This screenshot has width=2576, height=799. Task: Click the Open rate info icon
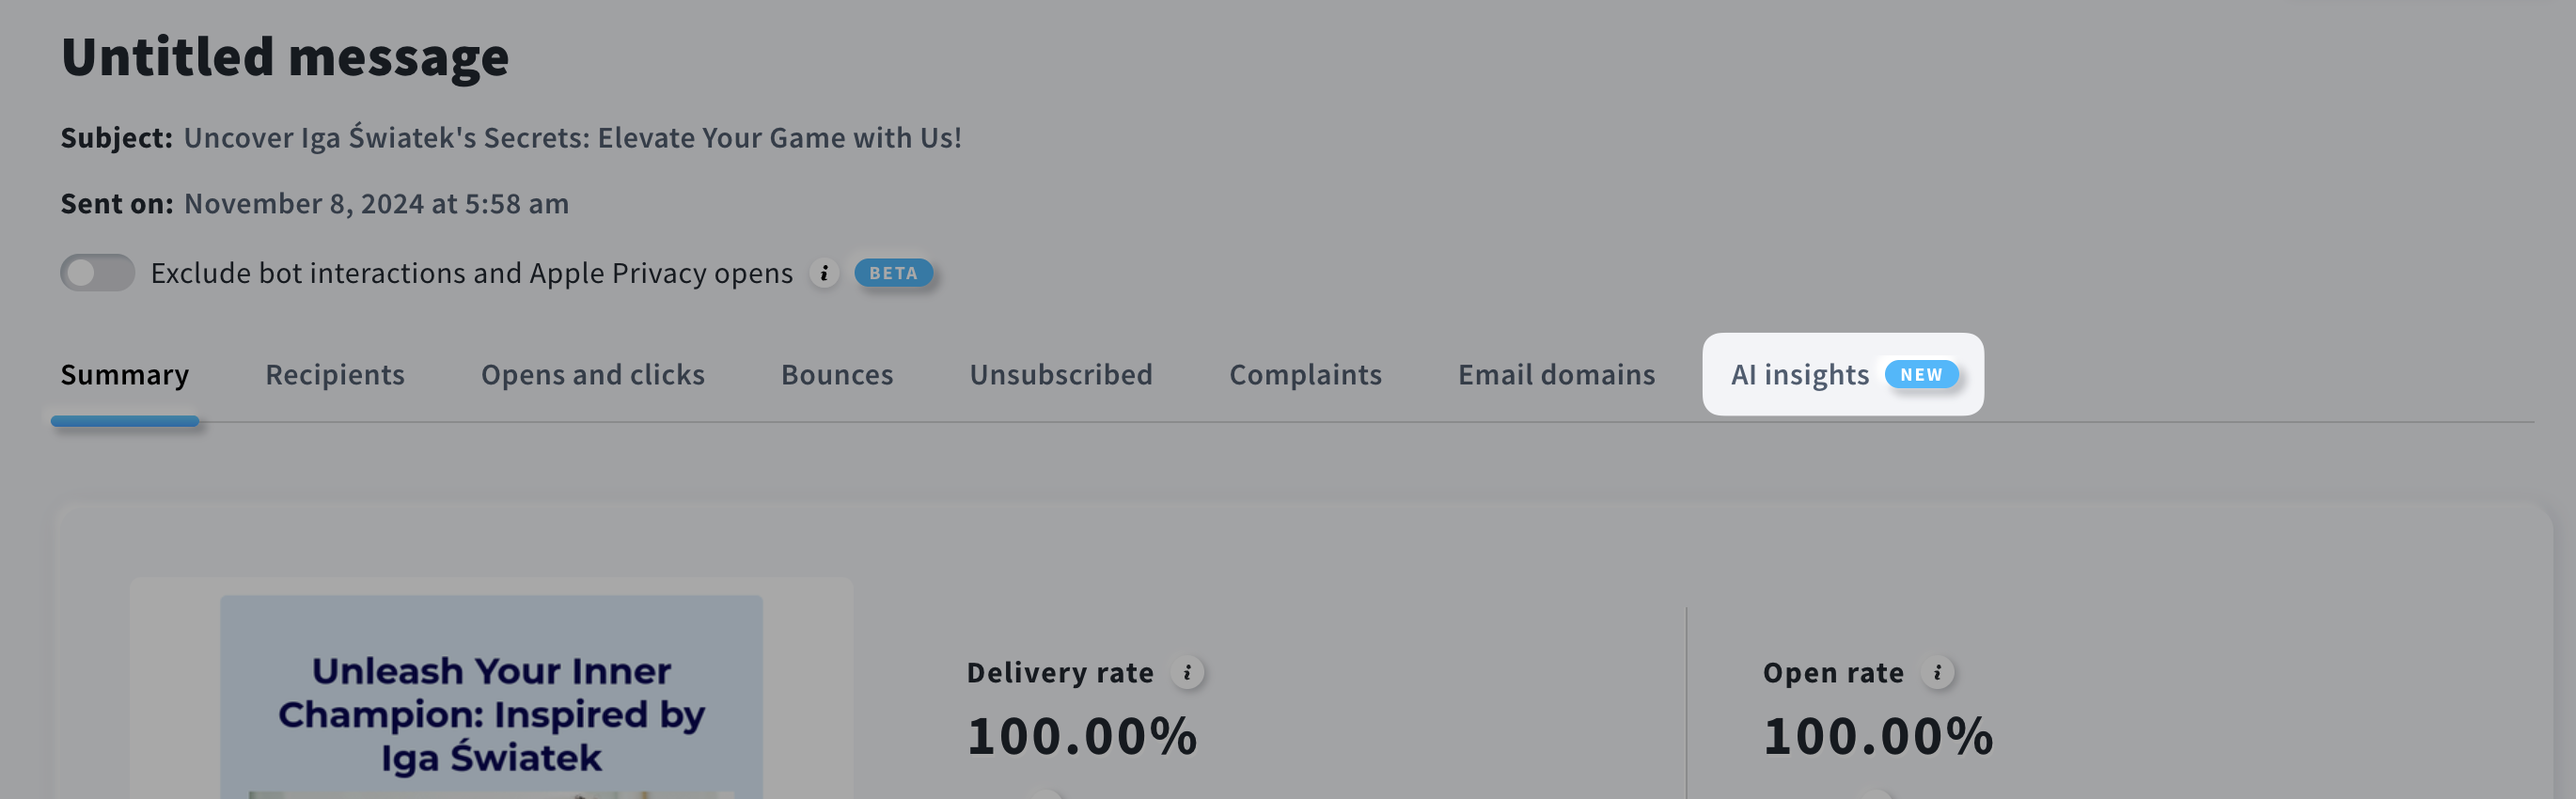click(x=1937, y=673)
